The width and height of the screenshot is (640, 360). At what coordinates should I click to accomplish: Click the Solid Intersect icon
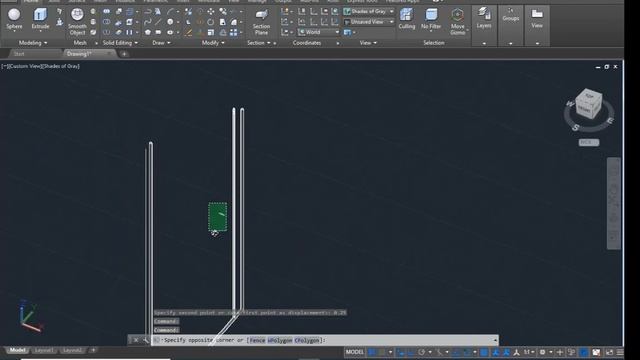tap(107, 32)
